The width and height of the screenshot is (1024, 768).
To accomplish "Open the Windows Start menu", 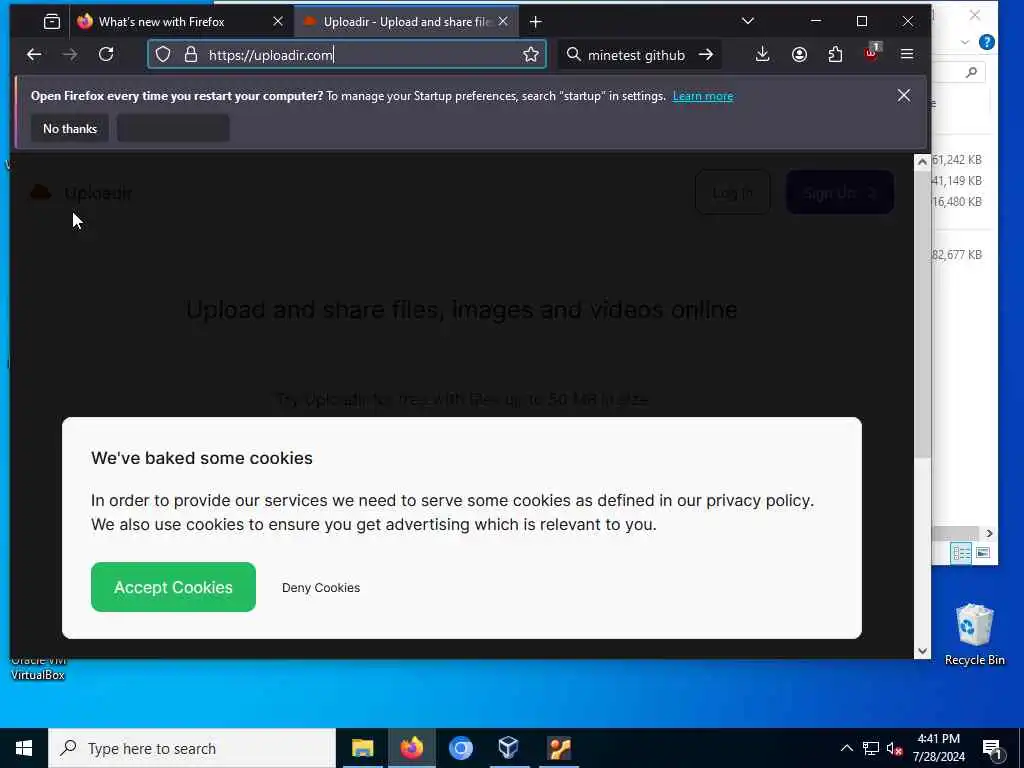I will pos(24,748).
